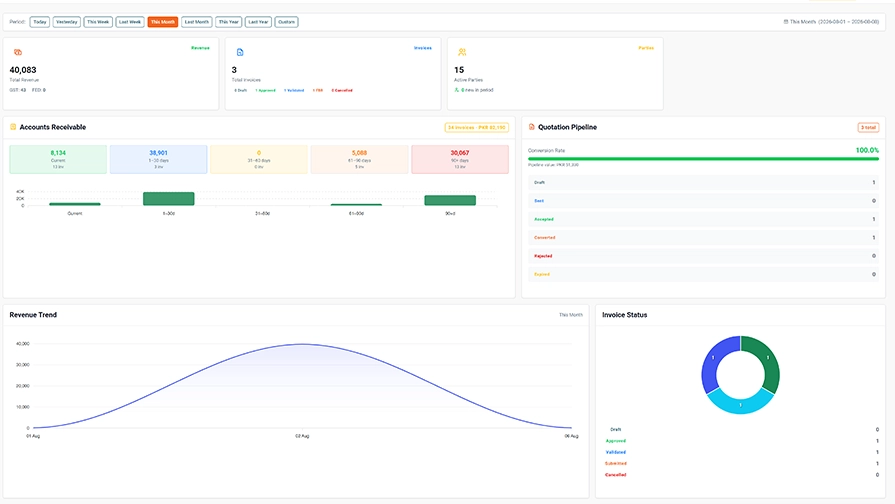Image resolution: width=895 pixels, height=504 pixels.
Task: Click the Revenue label on first card
Action: (x=200, y=48)
